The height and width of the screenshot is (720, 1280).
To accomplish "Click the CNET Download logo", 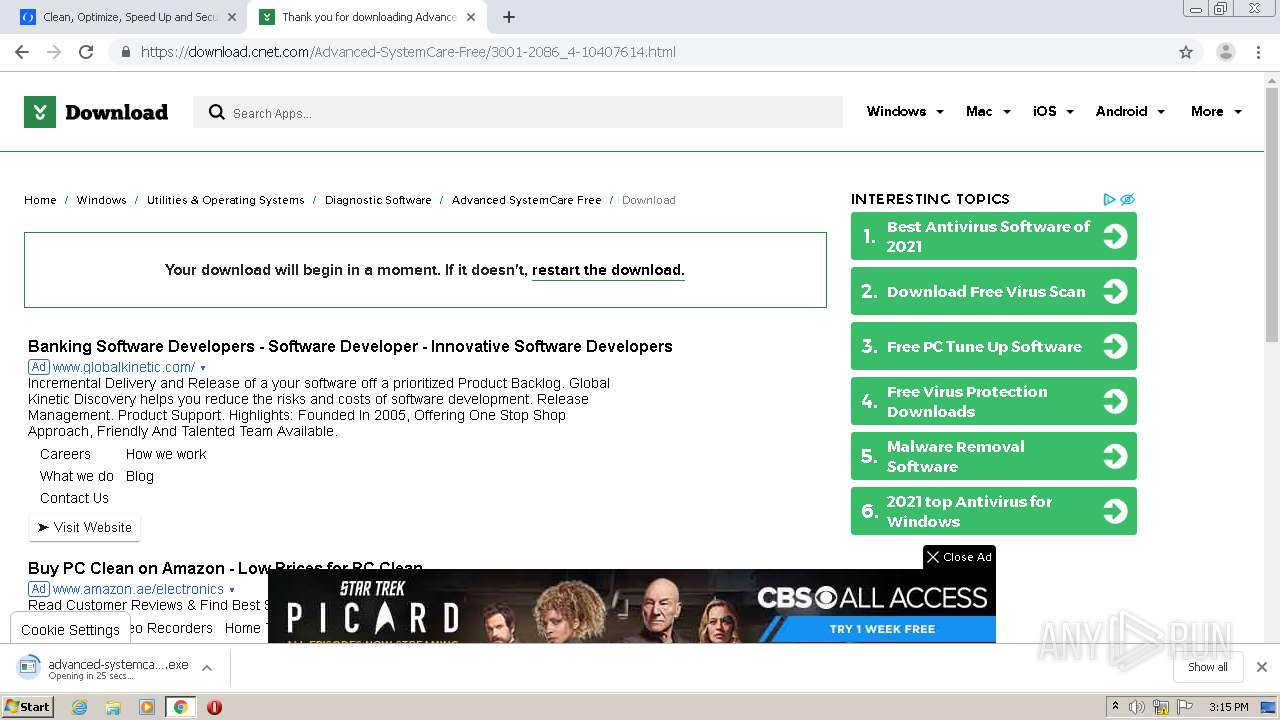I will click(96, 112).
